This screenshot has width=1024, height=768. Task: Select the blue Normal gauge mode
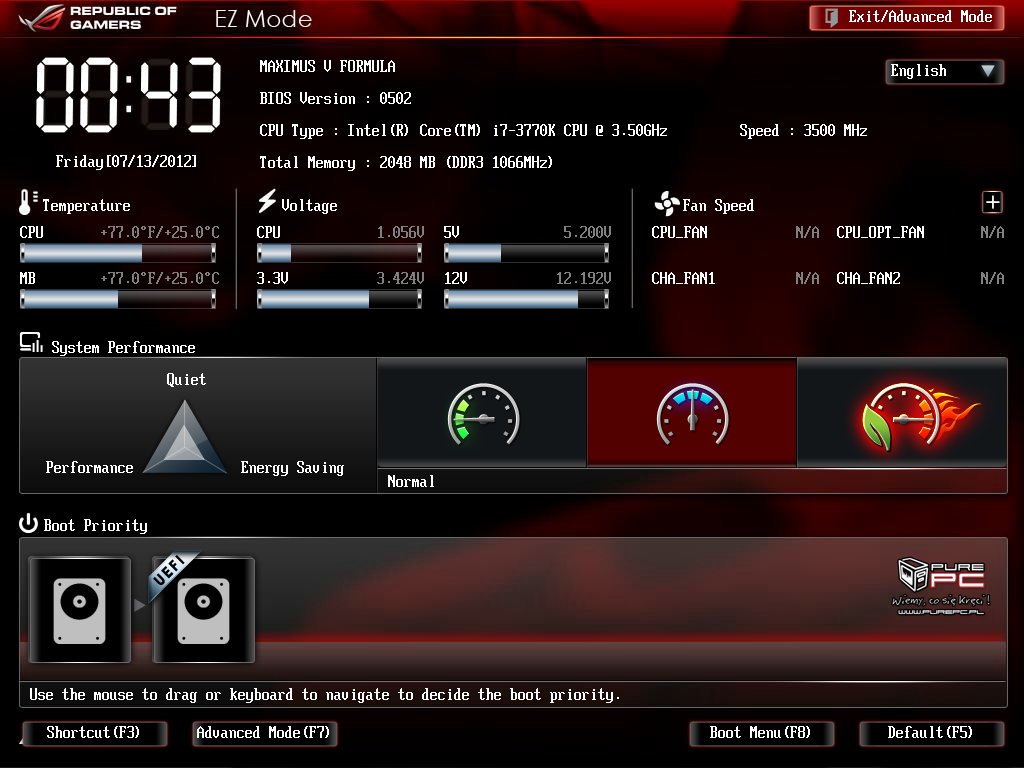692,413
